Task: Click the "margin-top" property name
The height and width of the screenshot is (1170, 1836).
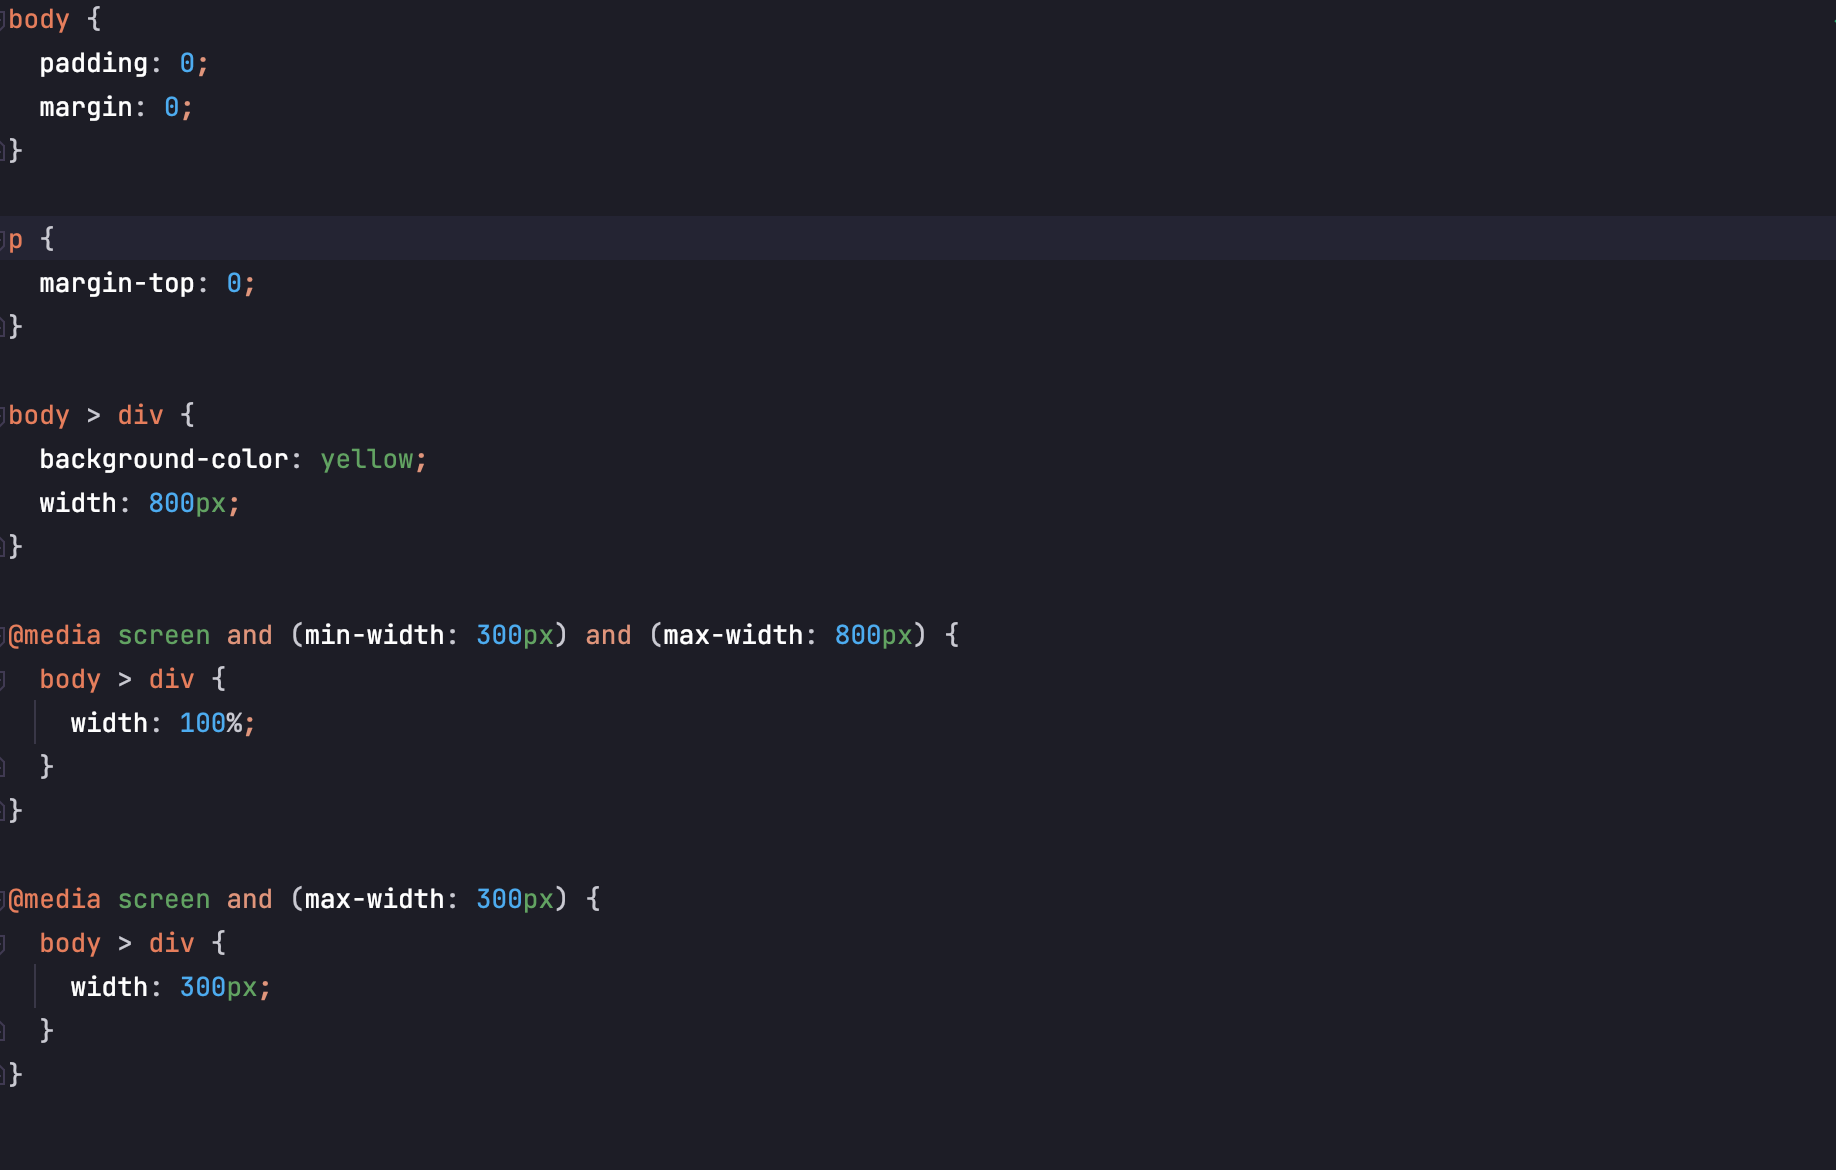Action: tap(117, 284)
